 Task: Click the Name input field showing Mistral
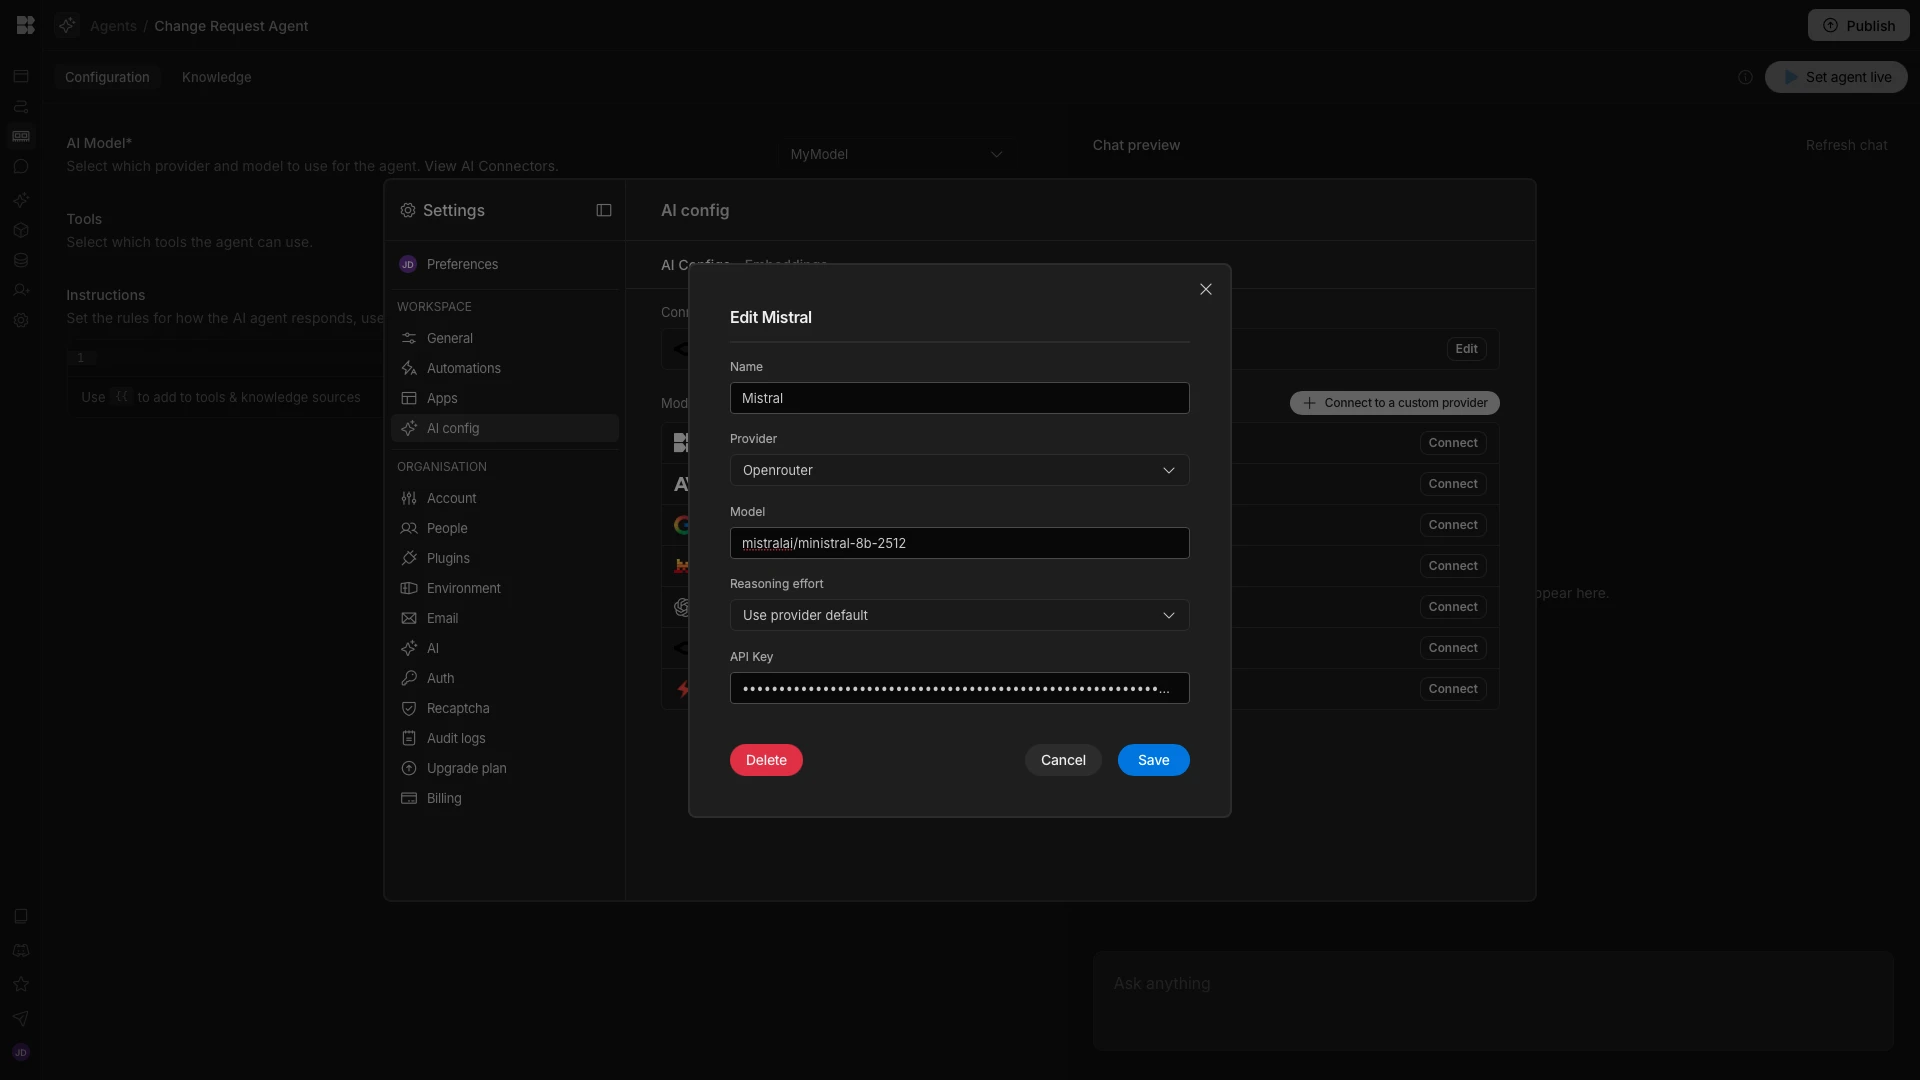pyautogui.click(x=959, y=398)
